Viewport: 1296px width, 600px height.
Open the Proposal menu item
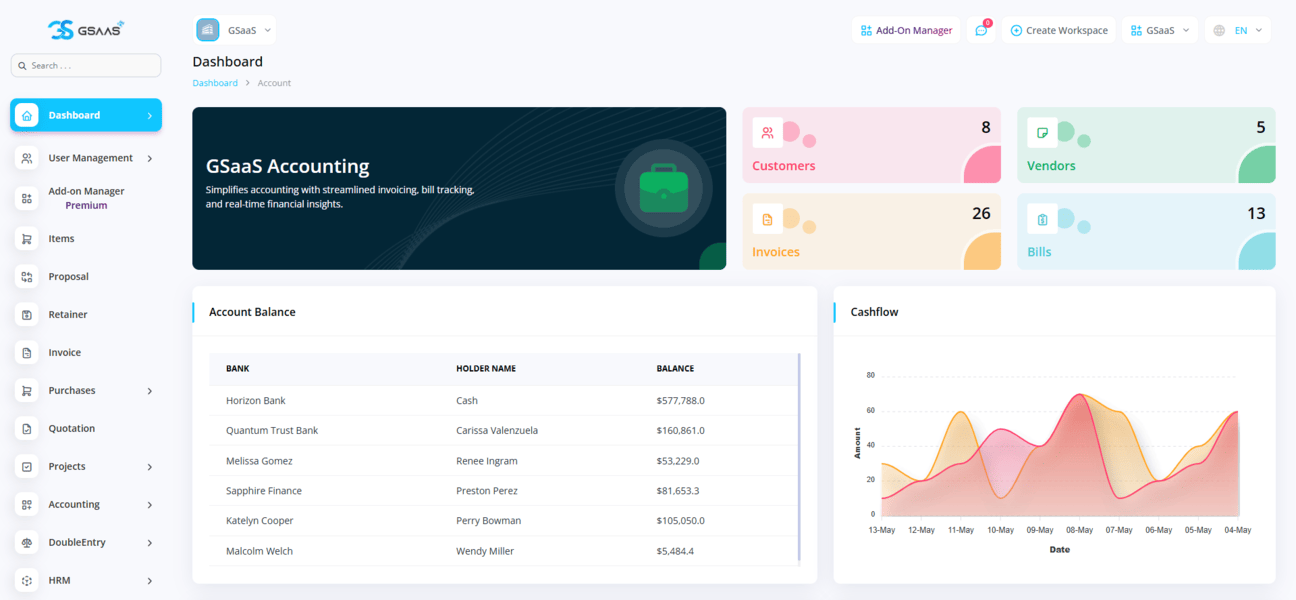(x=69, y=277)
